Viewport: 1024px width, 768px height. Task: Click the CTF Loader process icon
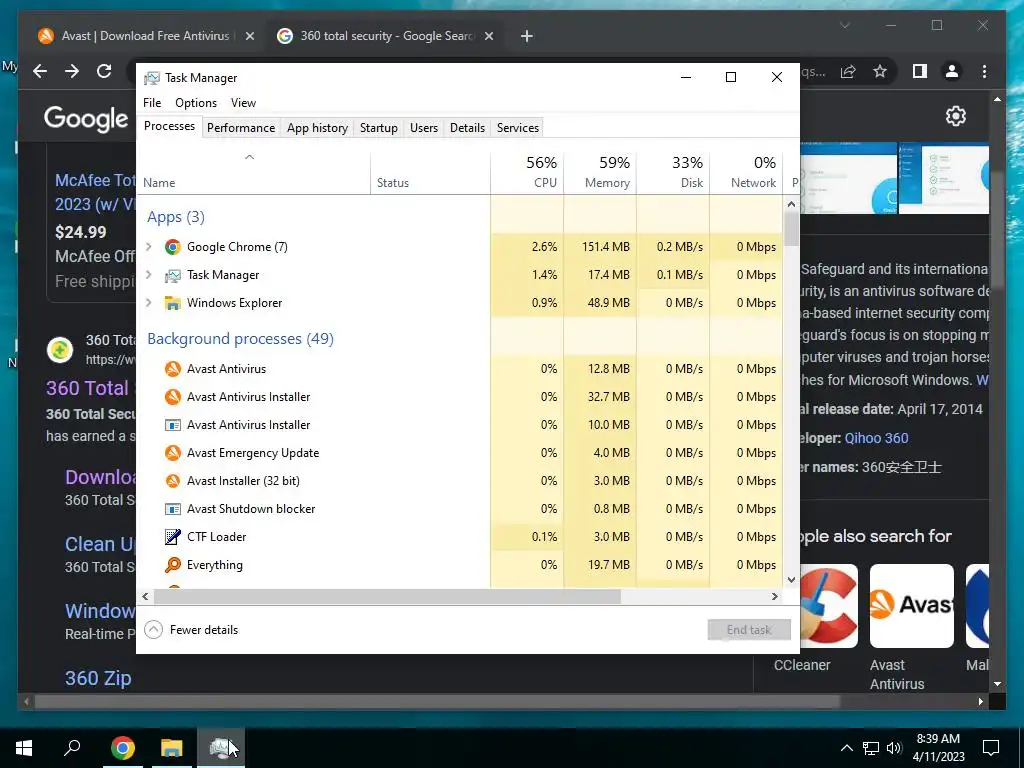click(x=172, y=537)
